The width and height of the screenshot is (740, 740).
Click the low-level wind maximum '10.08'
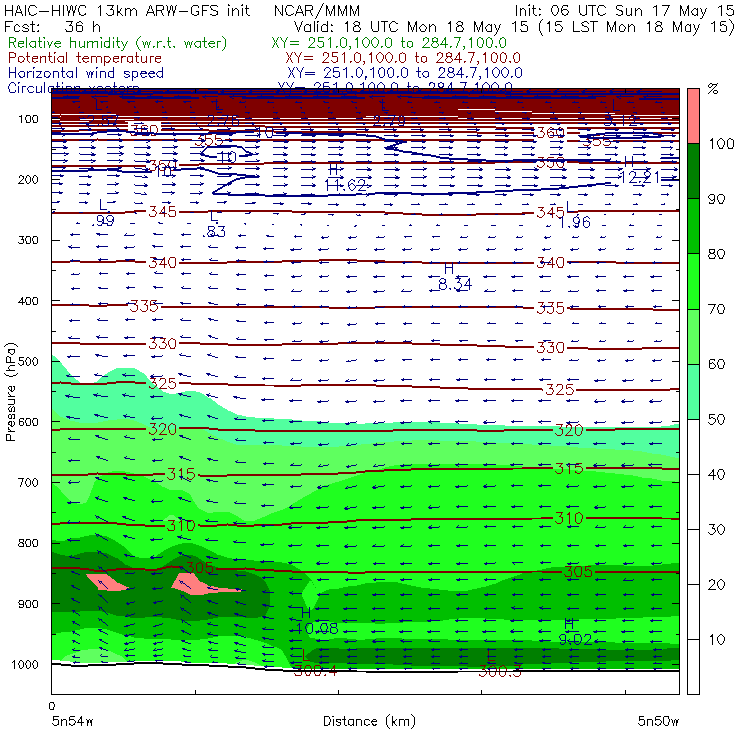click(x=317, y=629)
